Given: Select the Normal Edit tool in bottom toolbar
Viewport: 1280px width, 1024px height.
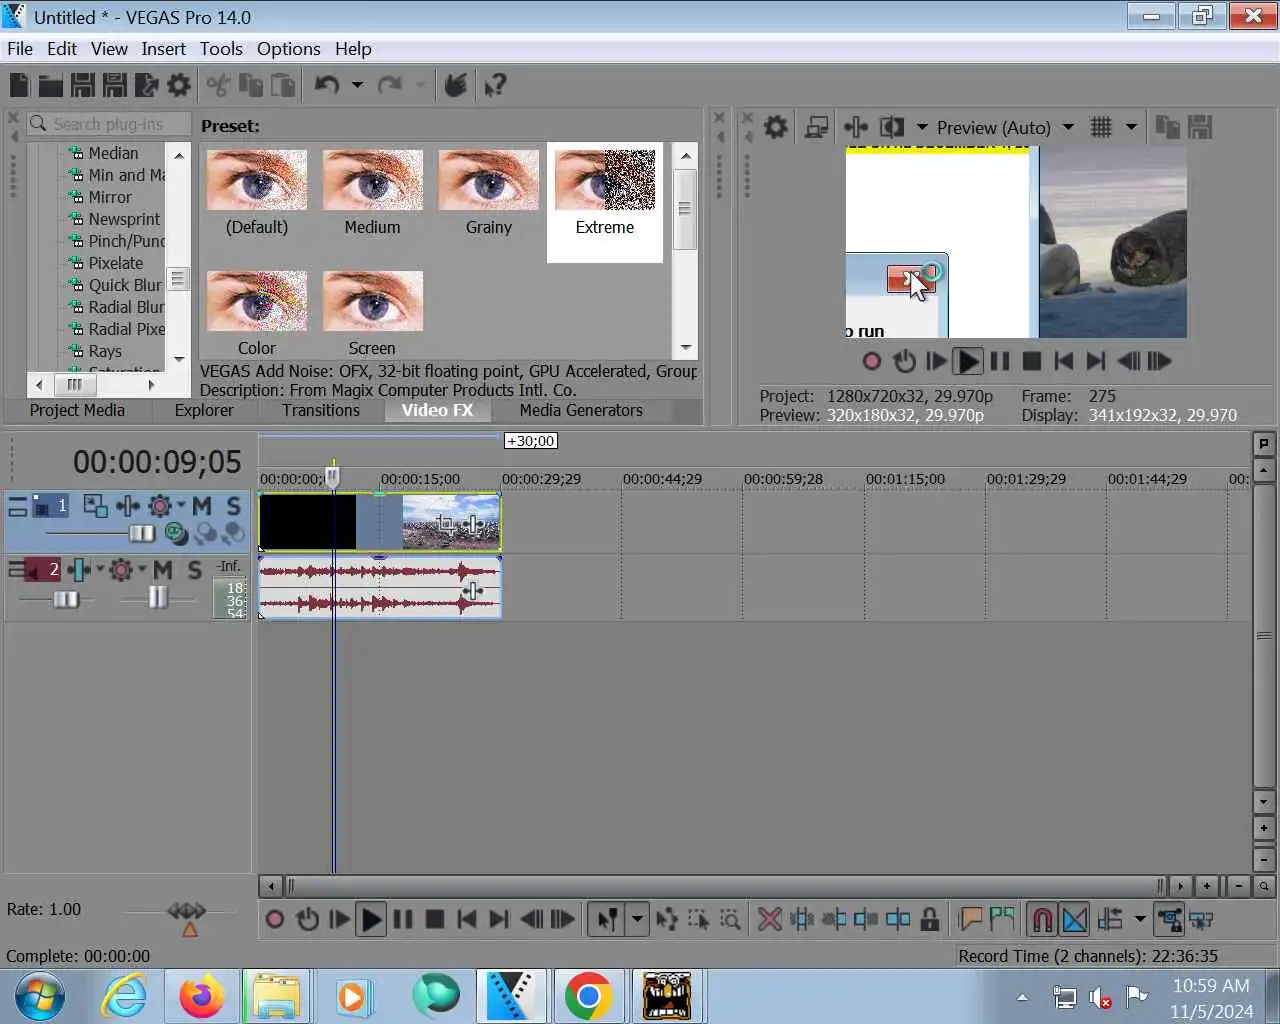Looking at the screenshot, I should [607, 919].
